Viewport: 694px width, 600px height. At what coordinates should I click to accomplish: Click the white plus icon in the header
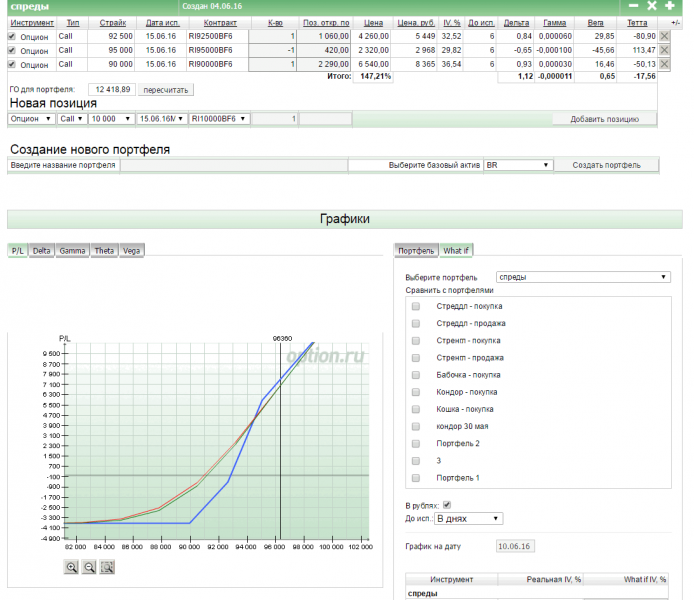pos(669,6)
